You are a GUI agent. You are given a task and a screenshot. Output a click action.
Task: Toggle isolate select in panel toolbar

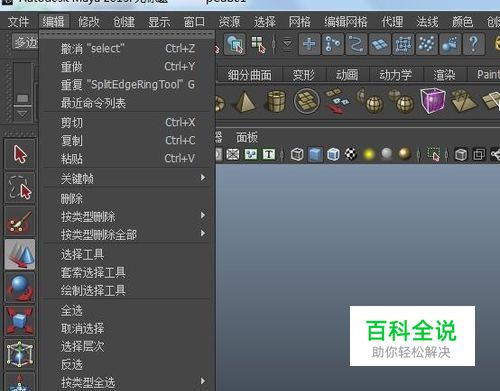click(433, 154)
